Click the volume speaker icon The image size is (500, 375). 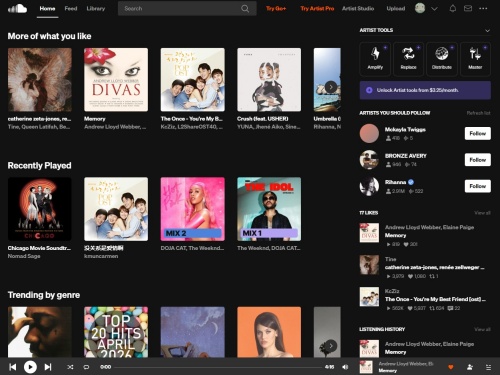point(345,367)
